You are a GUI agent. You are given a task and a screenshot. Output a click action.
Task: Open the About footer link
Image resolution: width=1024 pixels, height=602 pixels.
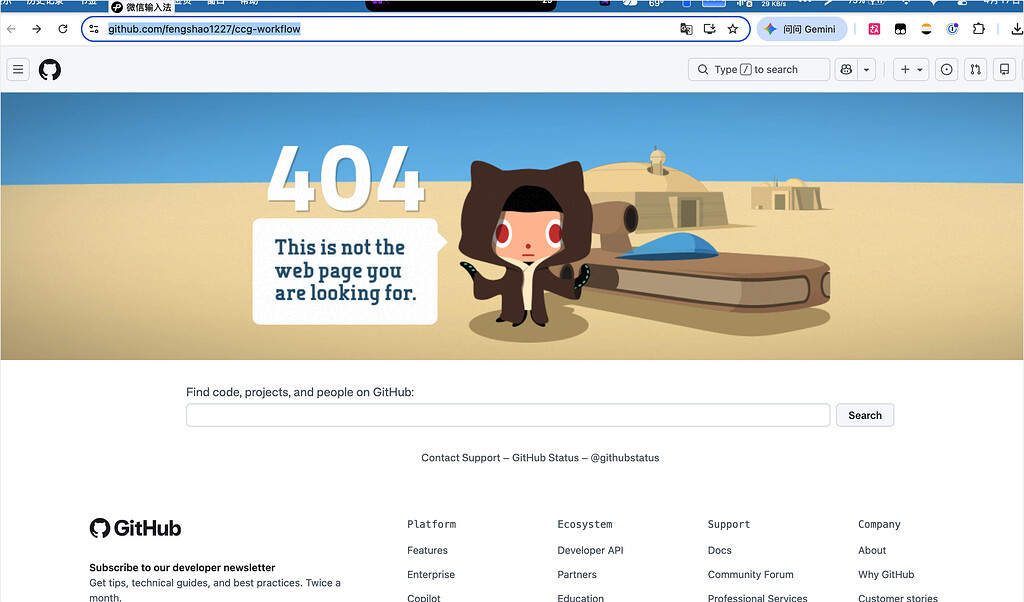click(x=872, y=550)
